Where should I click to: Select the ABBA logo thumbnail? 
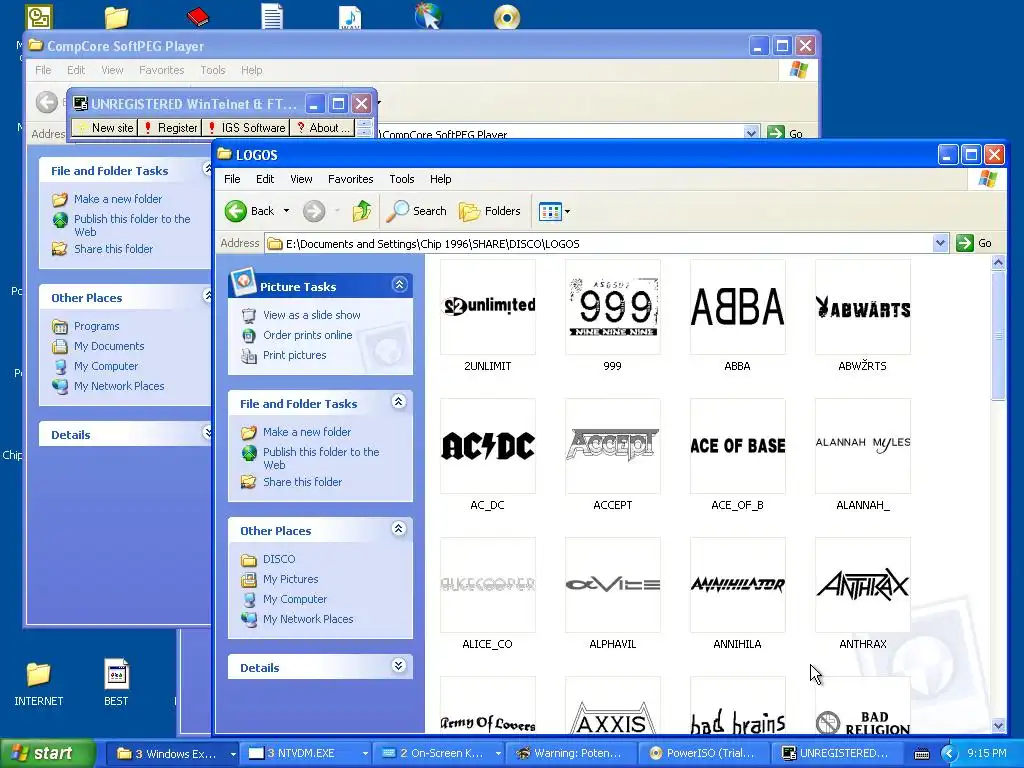pos(737,308)
